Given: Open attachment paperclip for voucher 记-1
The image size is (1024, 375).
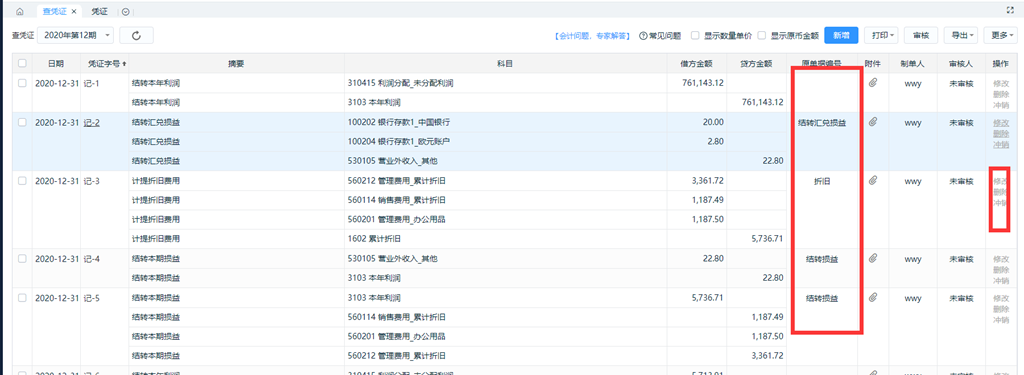Looking at the screenshot, I should pyautogui.click(x=872, y=82).
